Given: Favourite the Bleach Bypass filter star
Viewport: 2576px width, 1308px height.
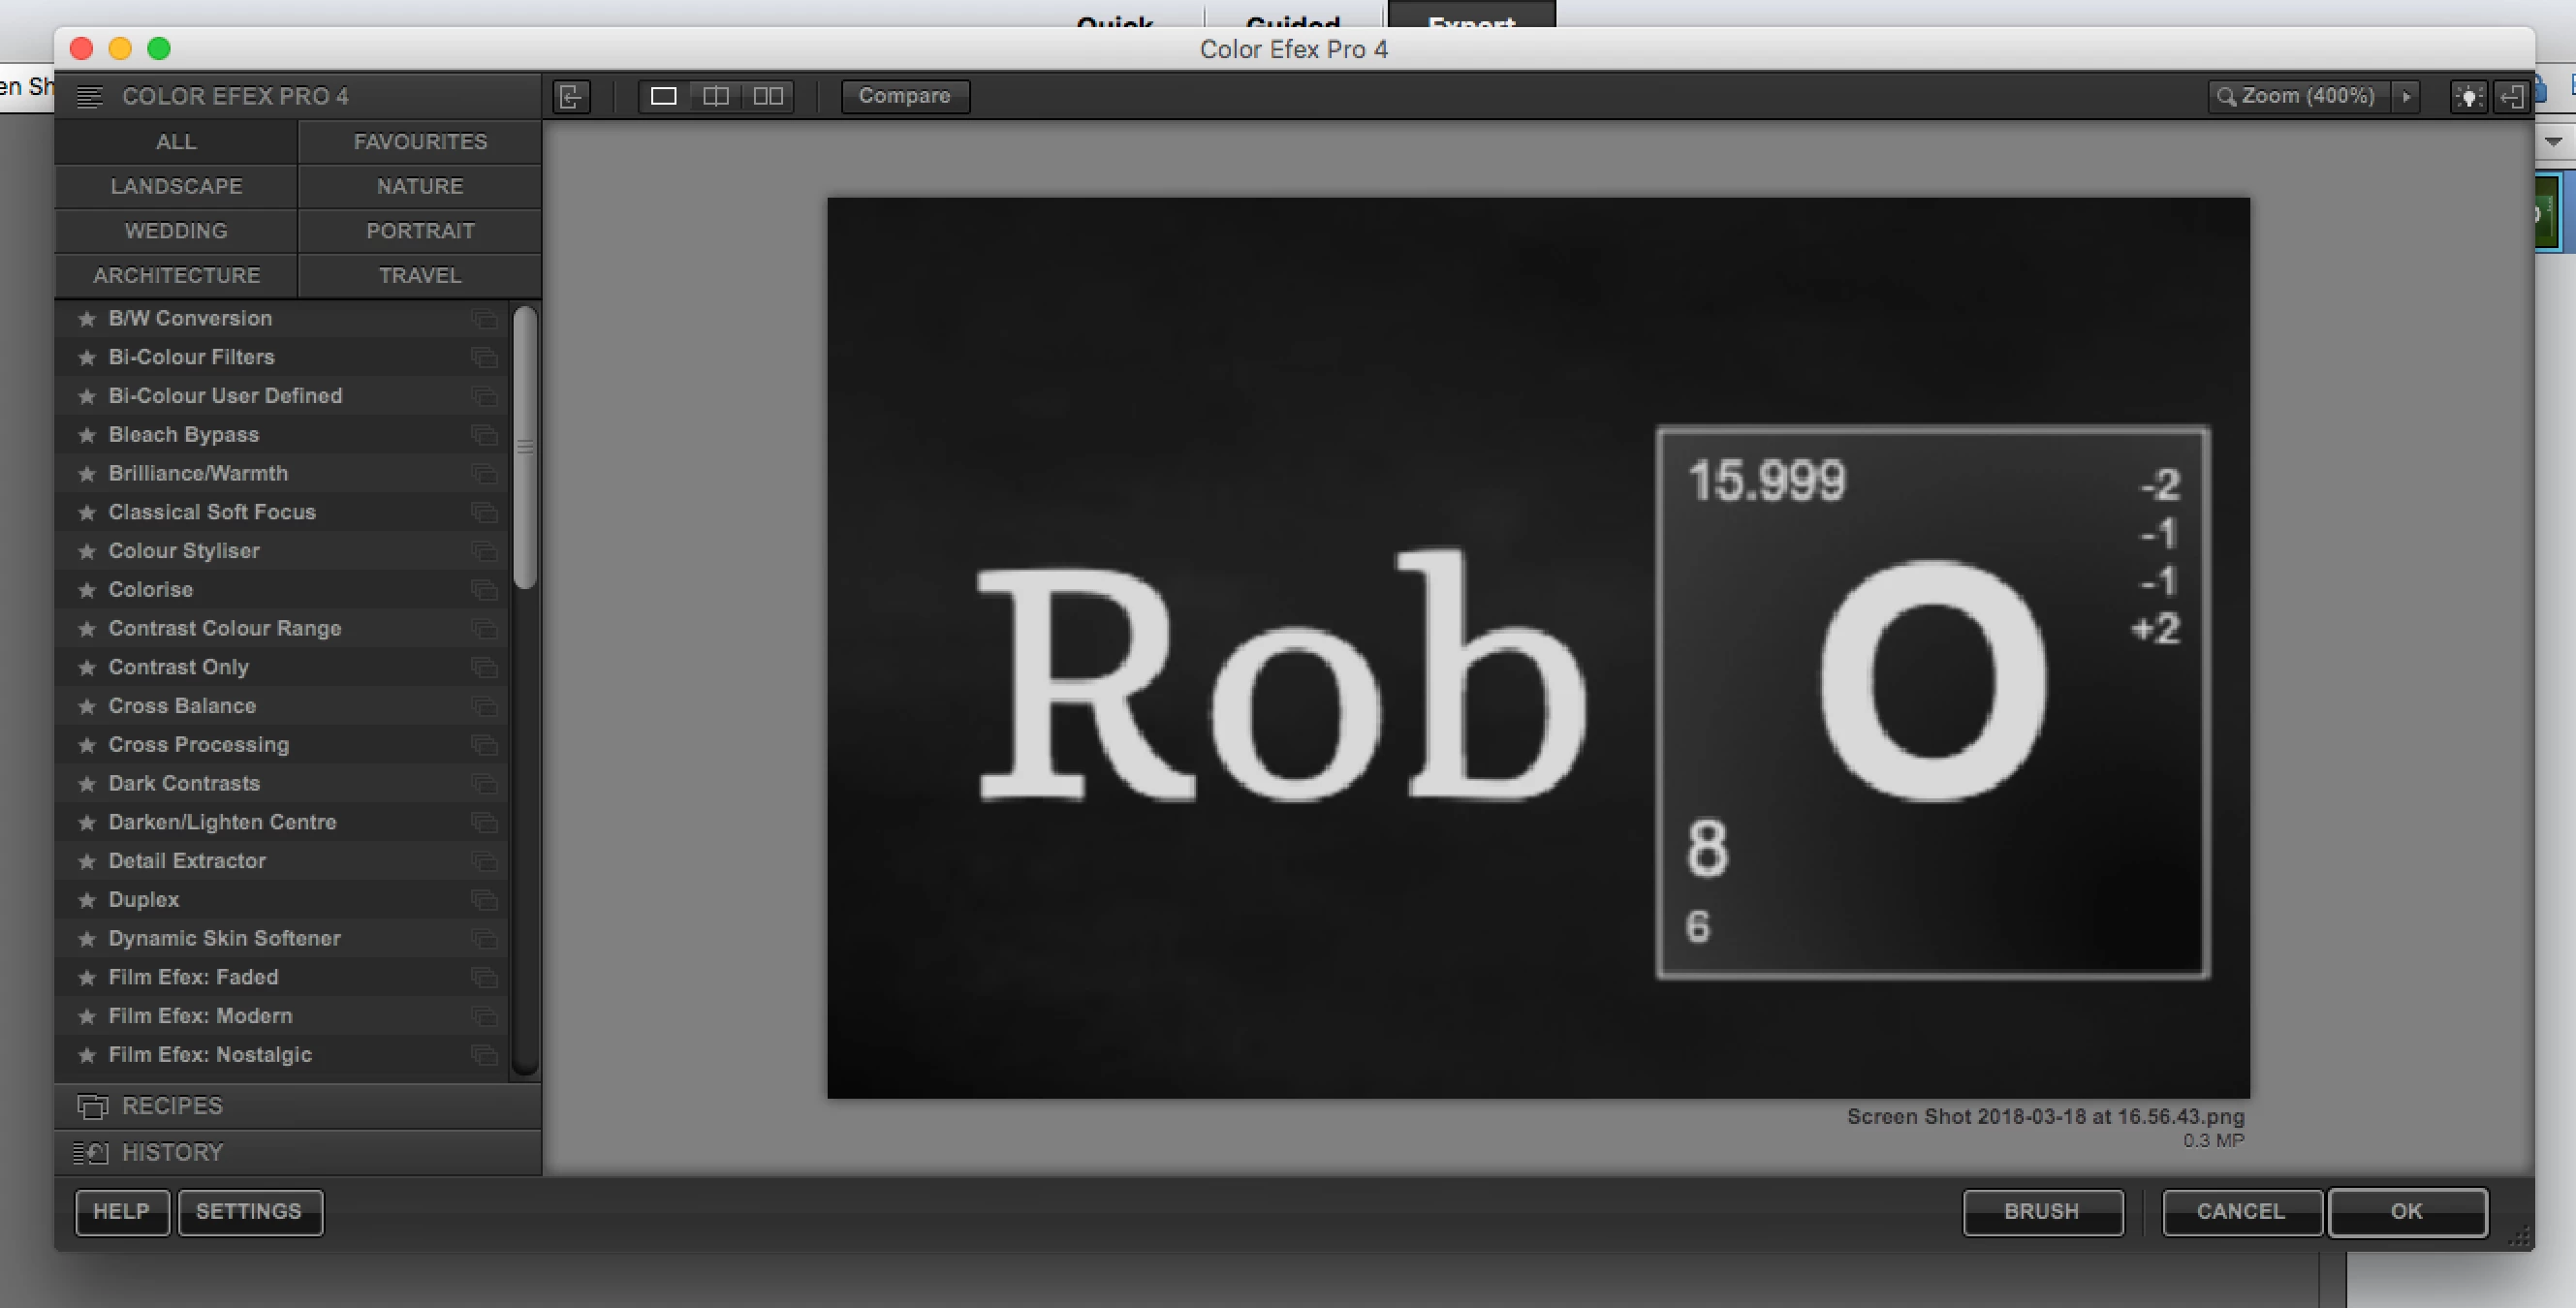Looking at the screenshot, I should (x=87, y=435).
